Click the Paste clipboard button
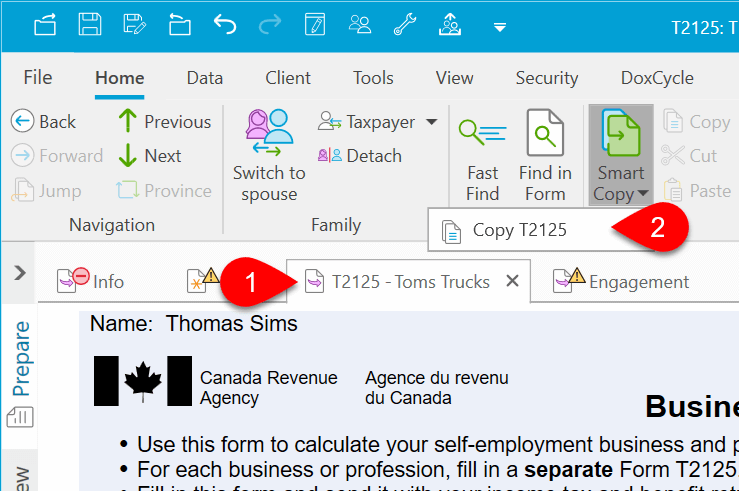This screenshot has width=739, height=491. (x=698, y=190)
